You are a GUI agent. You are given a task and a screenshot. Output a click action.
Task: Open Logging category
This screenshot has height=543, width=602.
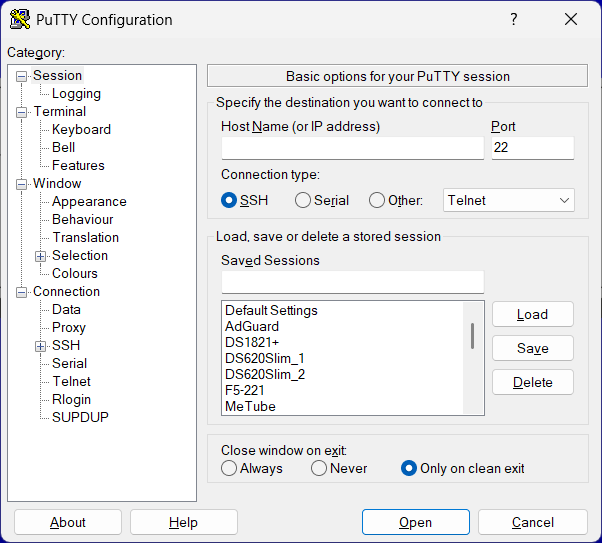76,94
